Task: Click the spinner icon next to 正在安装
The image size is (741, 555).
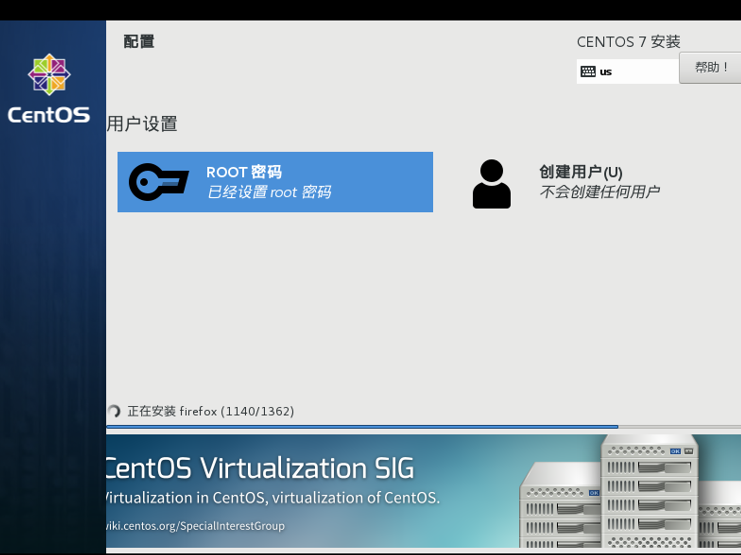Action: [113, 411]
